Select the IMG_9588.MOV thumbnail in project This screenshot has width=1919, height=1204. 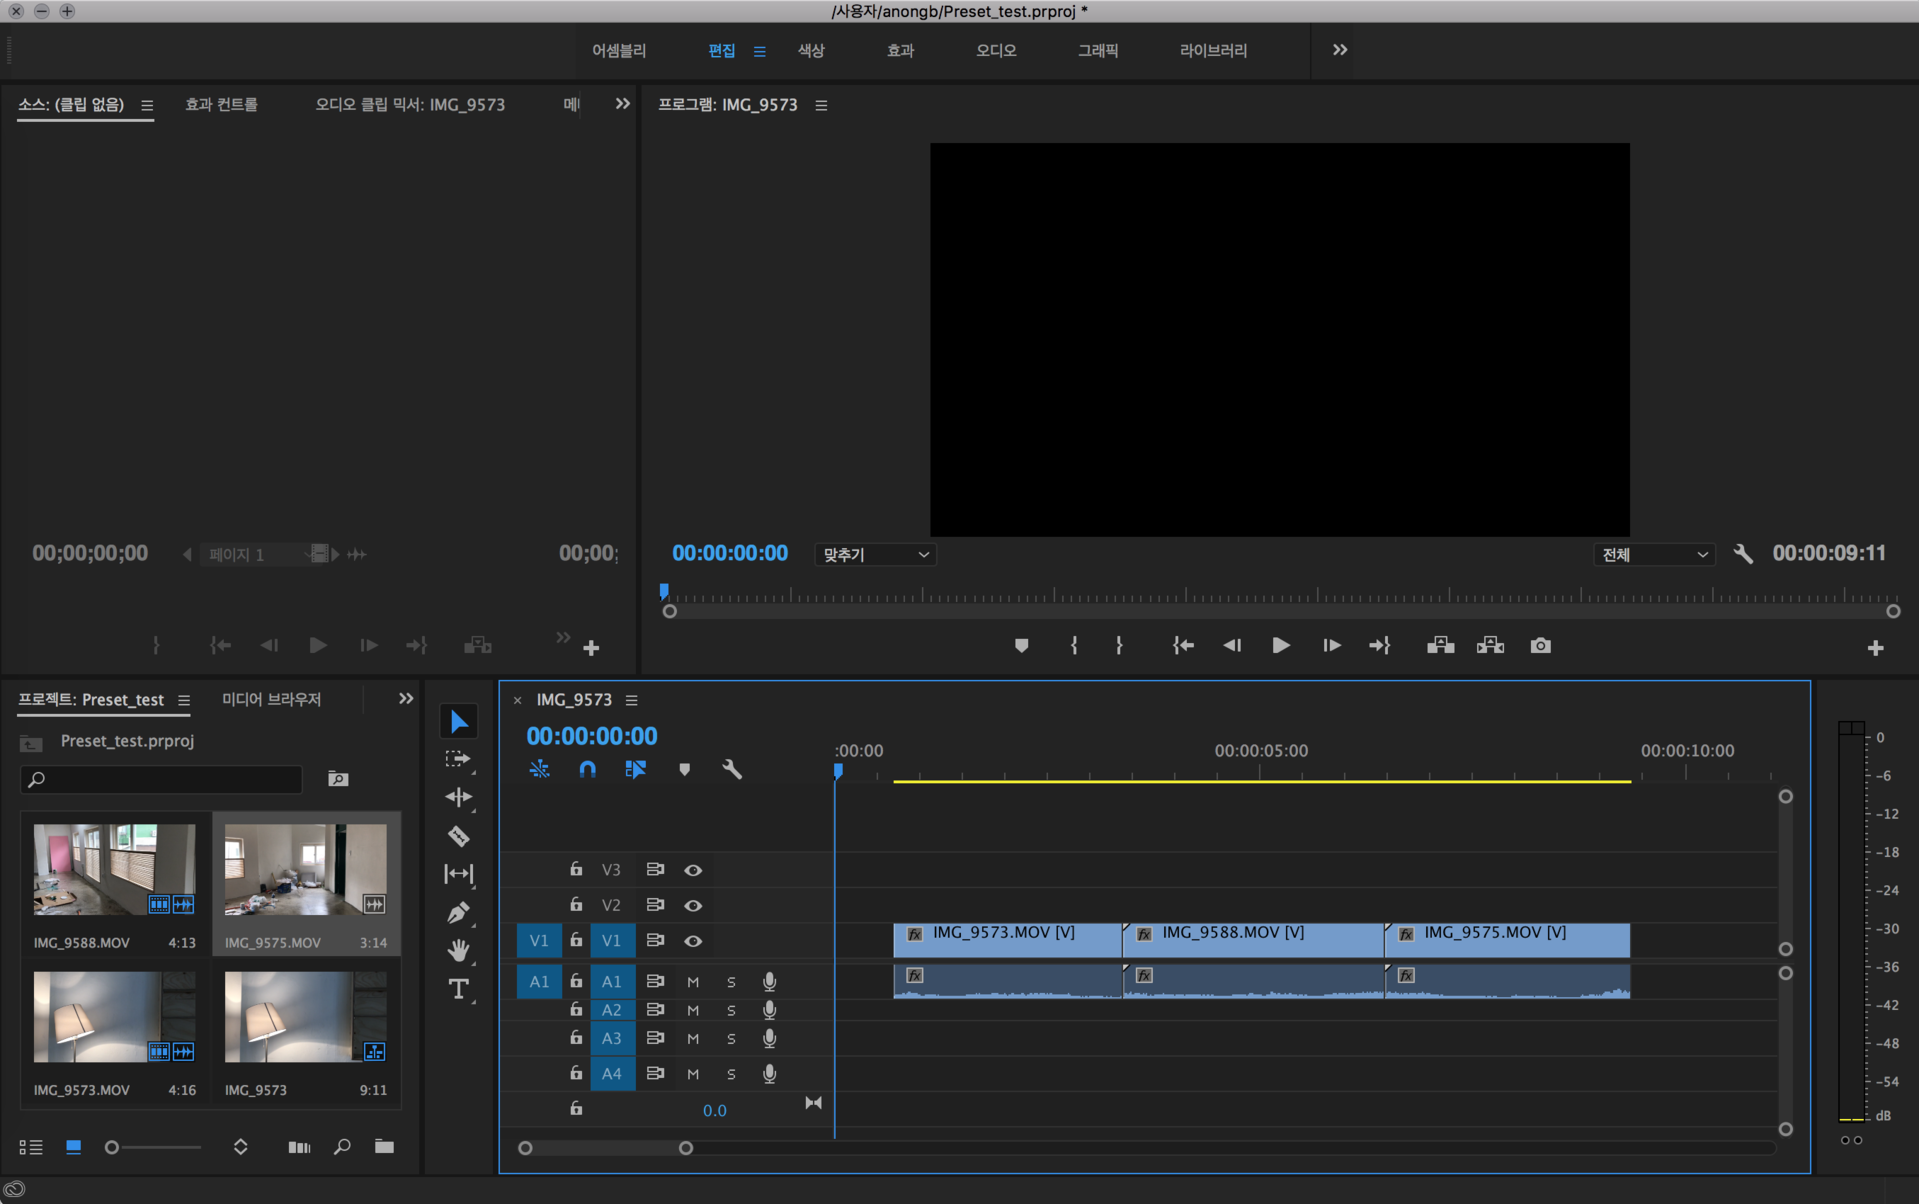tap(114, 870)
